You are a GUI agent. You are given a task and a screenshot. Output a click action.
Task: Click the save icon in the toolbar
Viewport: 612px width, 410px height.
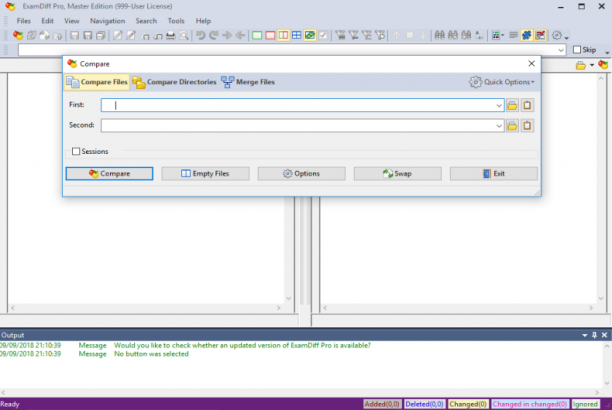[x=74, y=36]
